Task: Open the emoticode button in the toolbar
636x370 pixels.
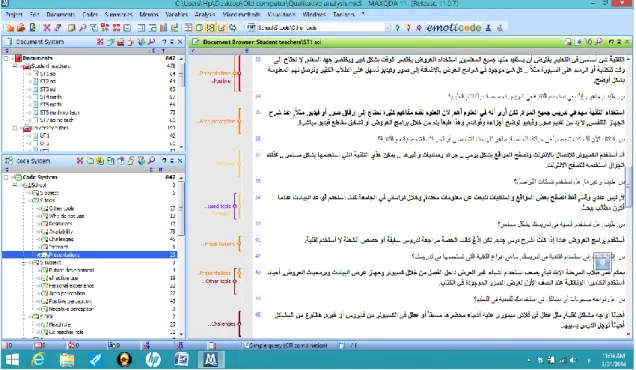Action: (x=454, y=28)
